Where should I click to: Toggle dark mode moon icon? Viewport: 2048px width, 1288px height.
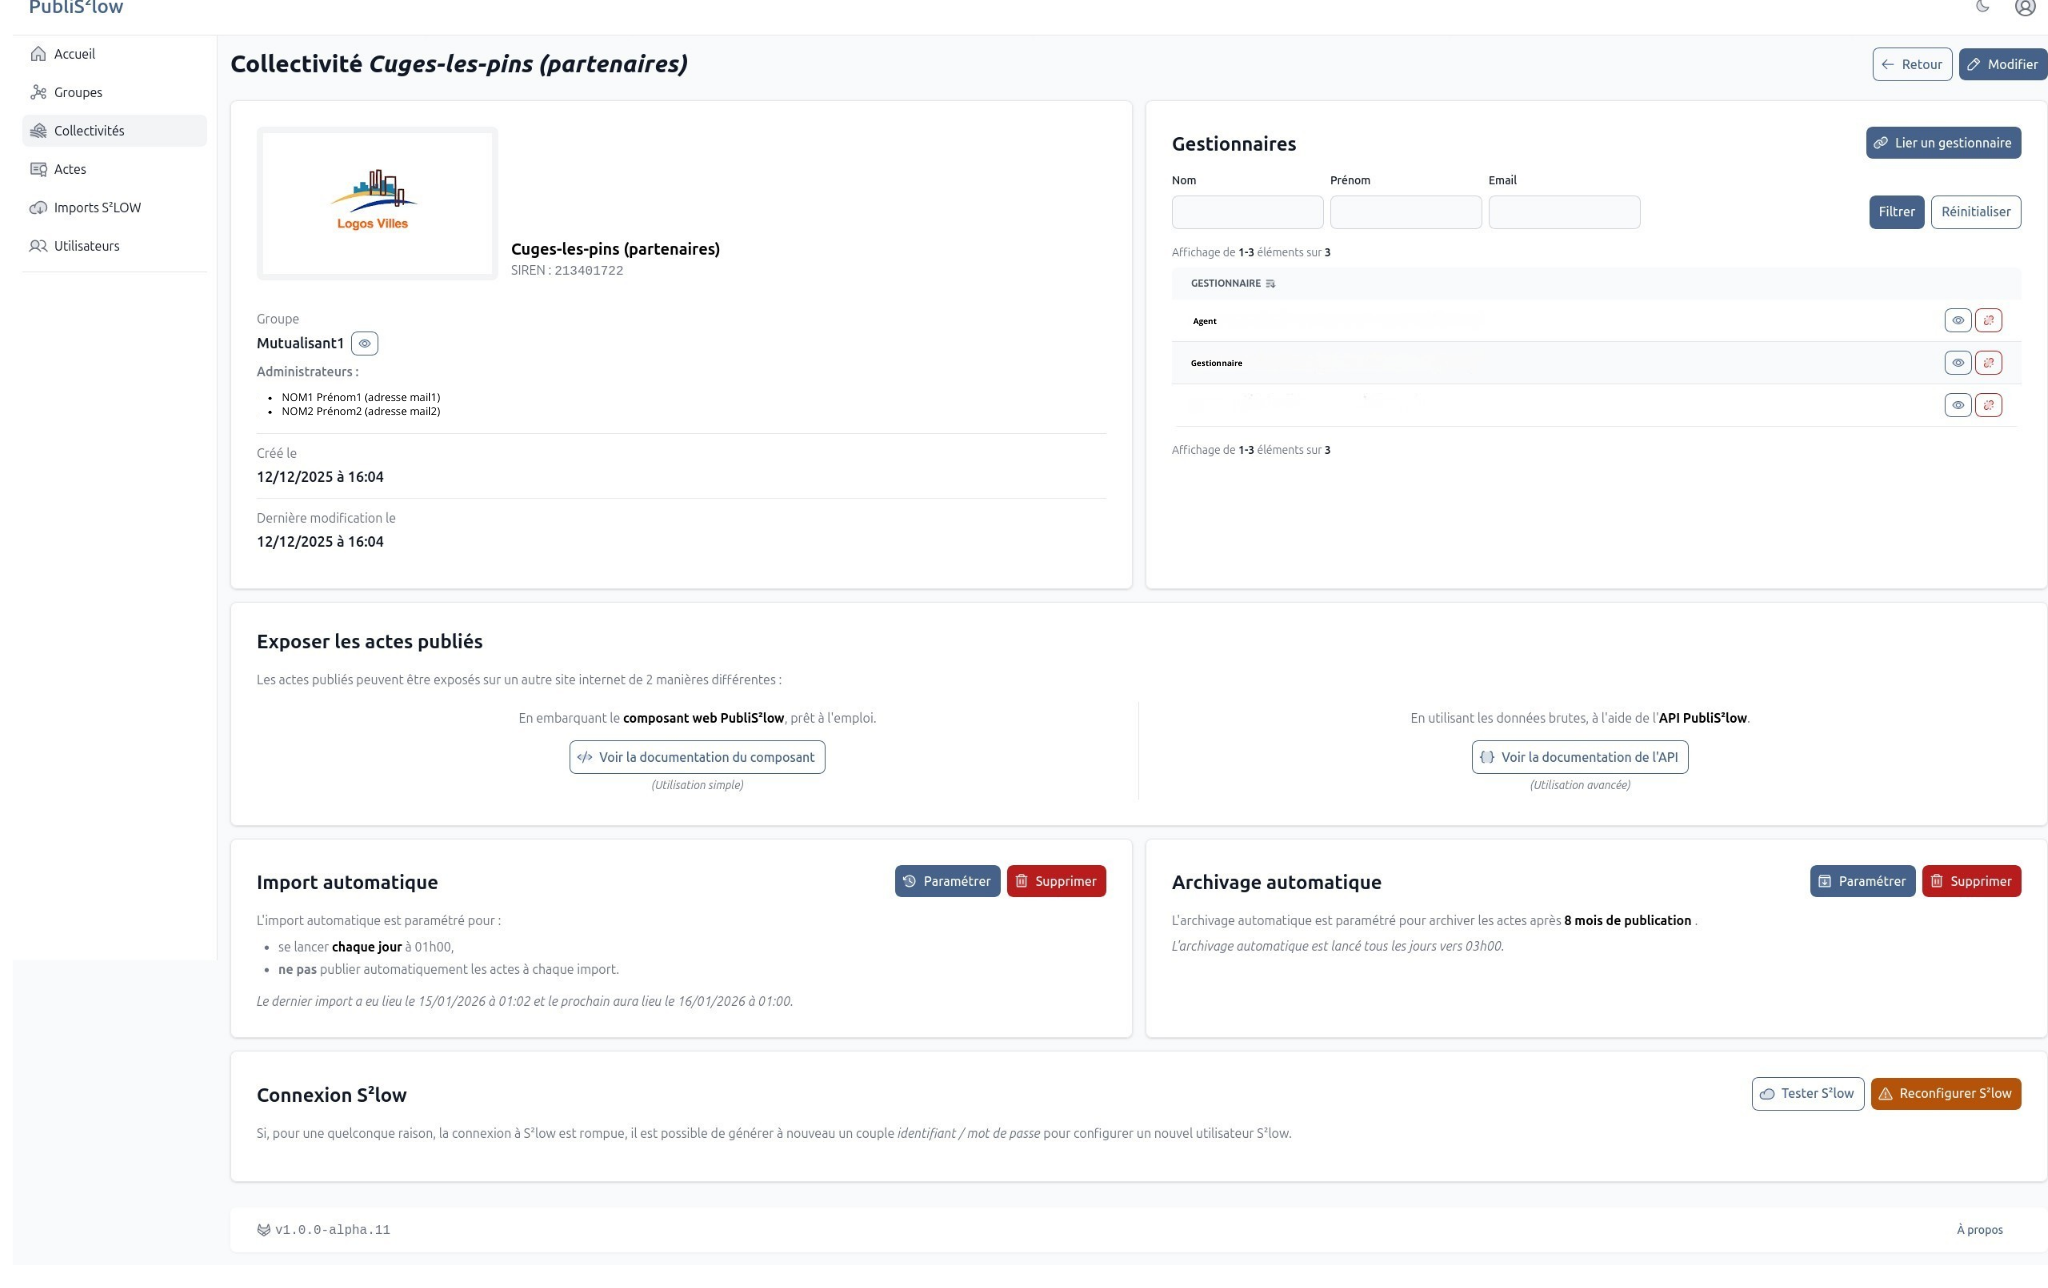[1982, 7]
